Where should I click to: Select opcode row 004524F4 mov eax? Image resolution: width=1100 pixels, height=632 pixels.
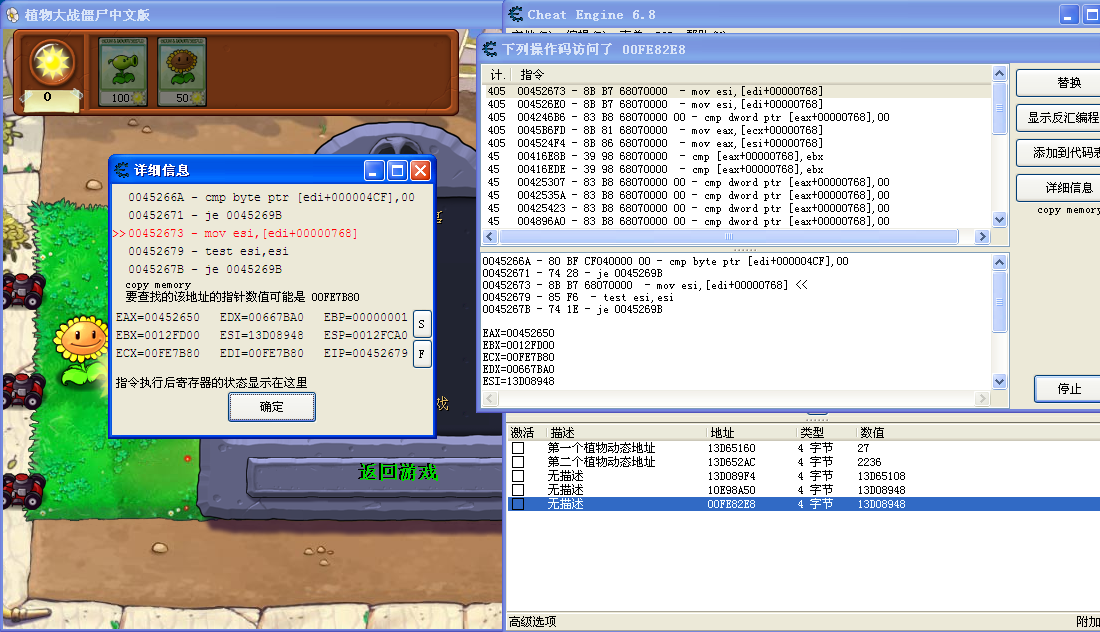click(737, 143)
